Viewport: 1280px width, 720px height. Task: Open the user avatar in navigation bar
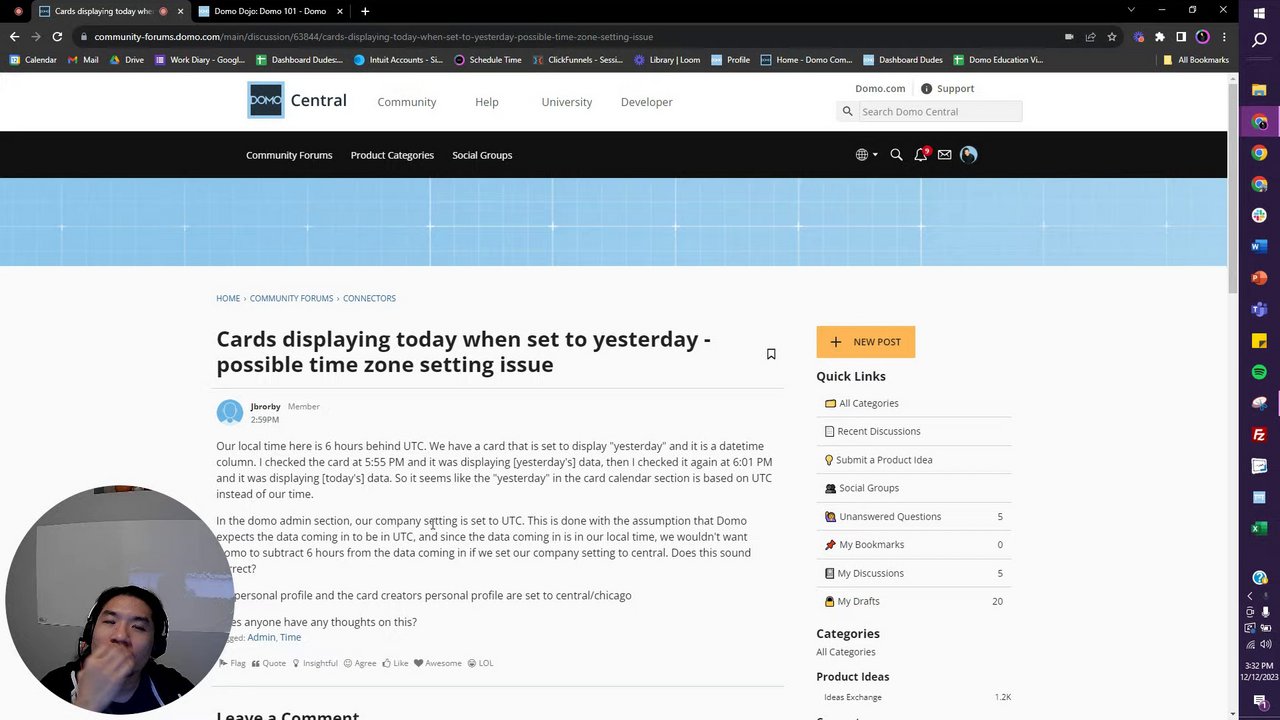click(x=968, y=155)
